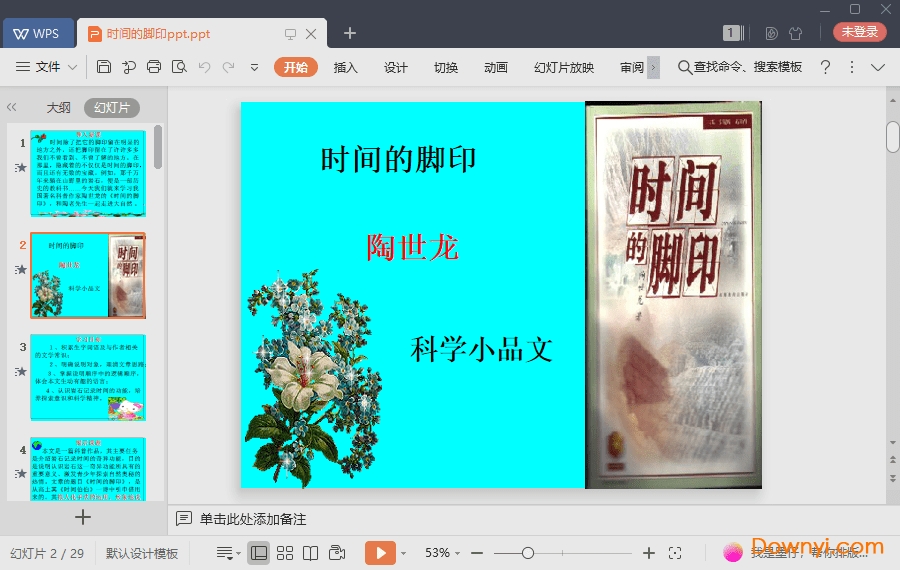
Task: Add a new tab with plus button
Action: click(350, 33)
